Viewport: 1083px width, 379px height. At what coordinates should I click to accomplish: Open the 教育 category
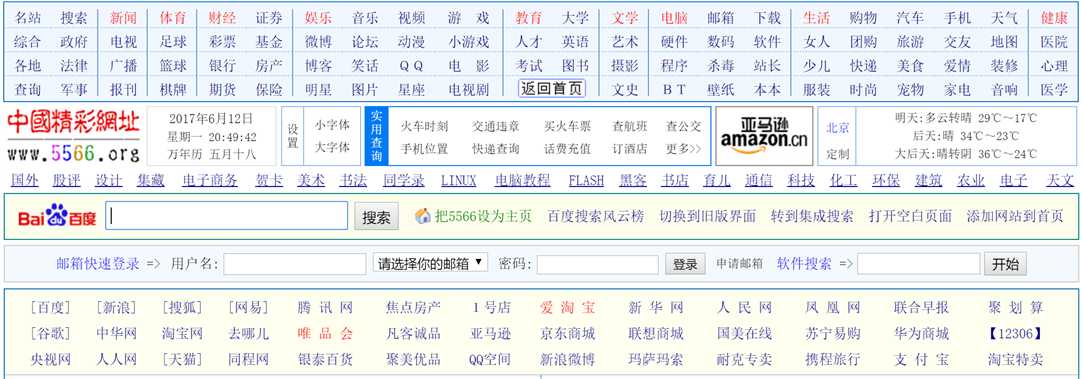[x=529, y=18]
